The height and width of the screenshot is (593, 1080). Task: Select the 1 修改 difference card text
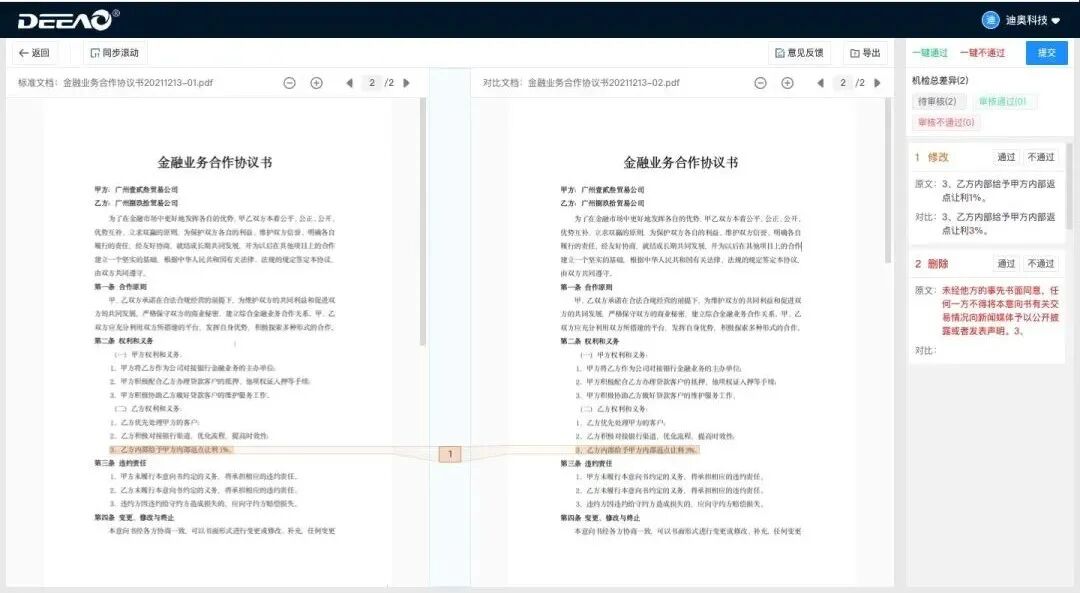click(985, 207)
